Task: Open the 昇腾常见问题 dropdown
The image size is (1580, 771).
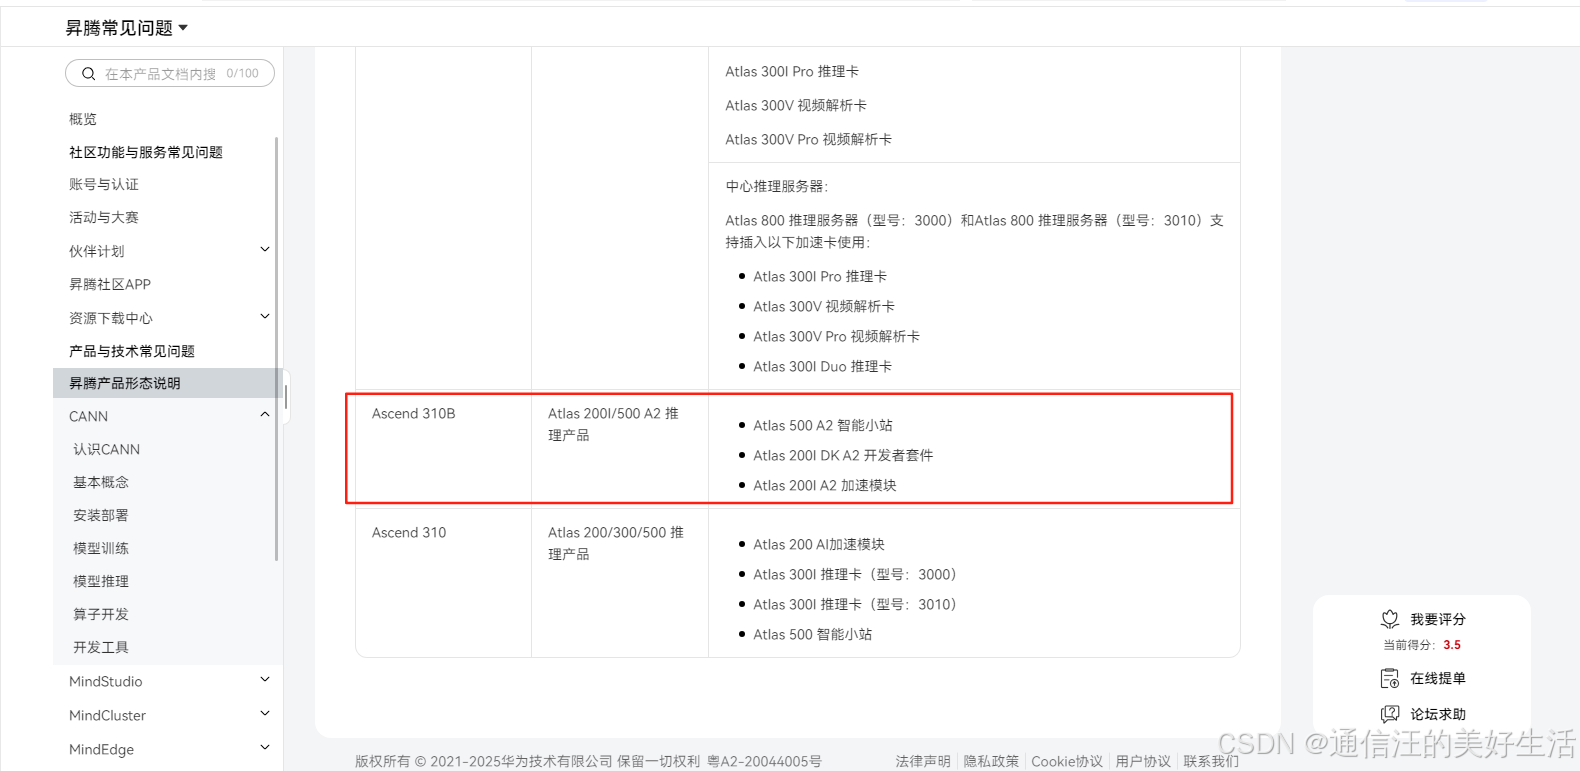Action: (x=127, y=28)
